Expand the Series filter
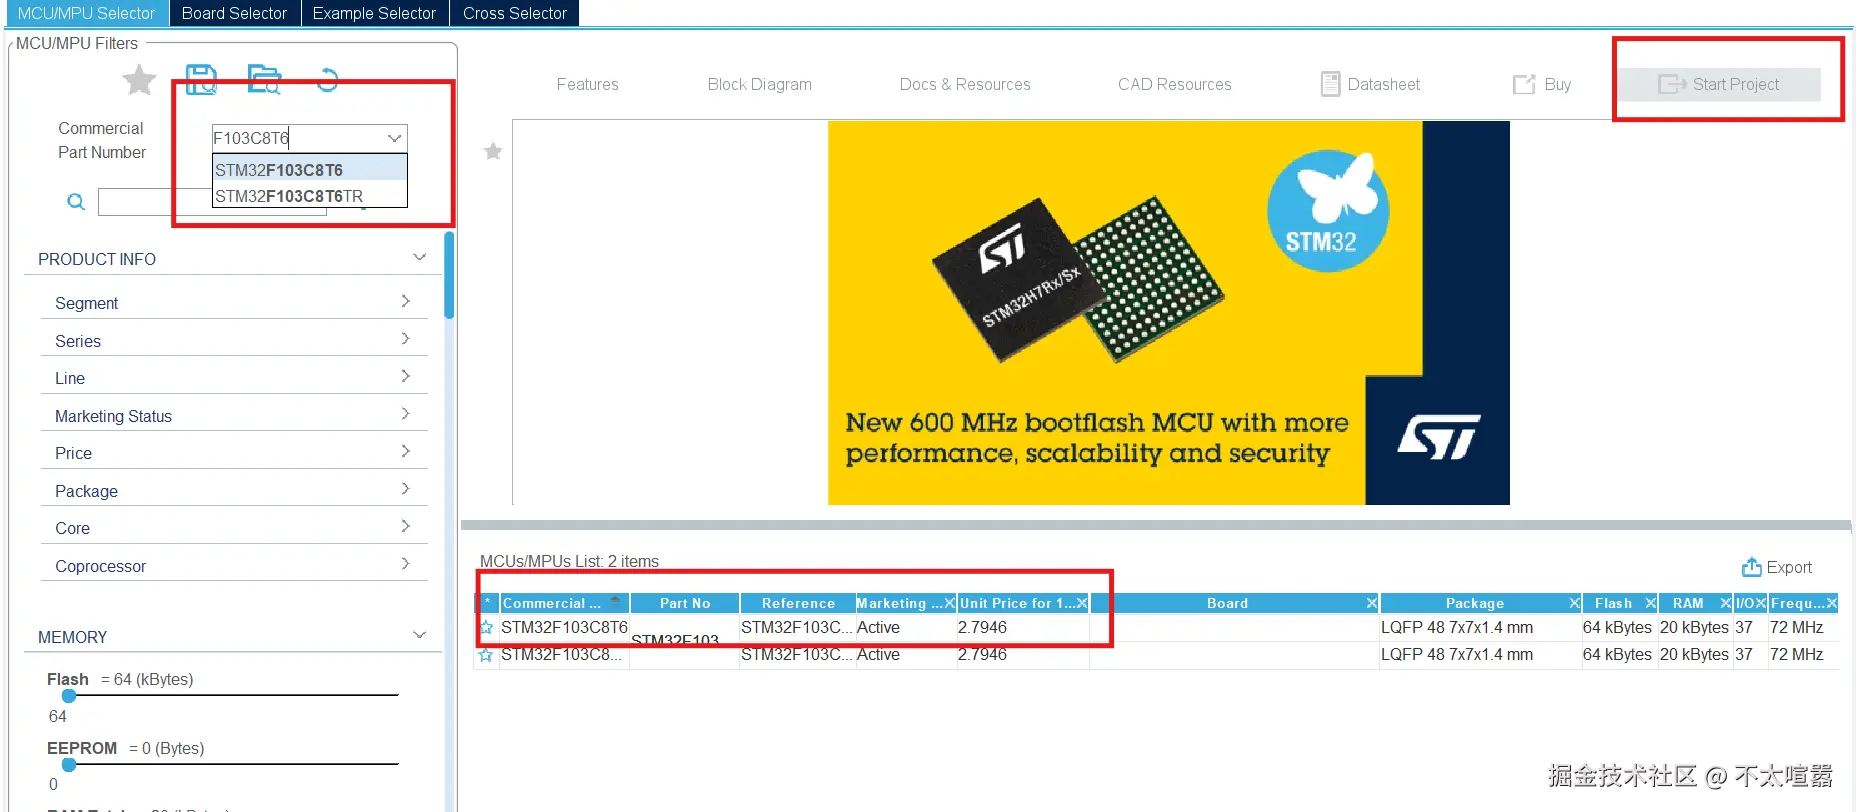The width and height of the screenshot is (1856, 812). [x=405, y=339]
